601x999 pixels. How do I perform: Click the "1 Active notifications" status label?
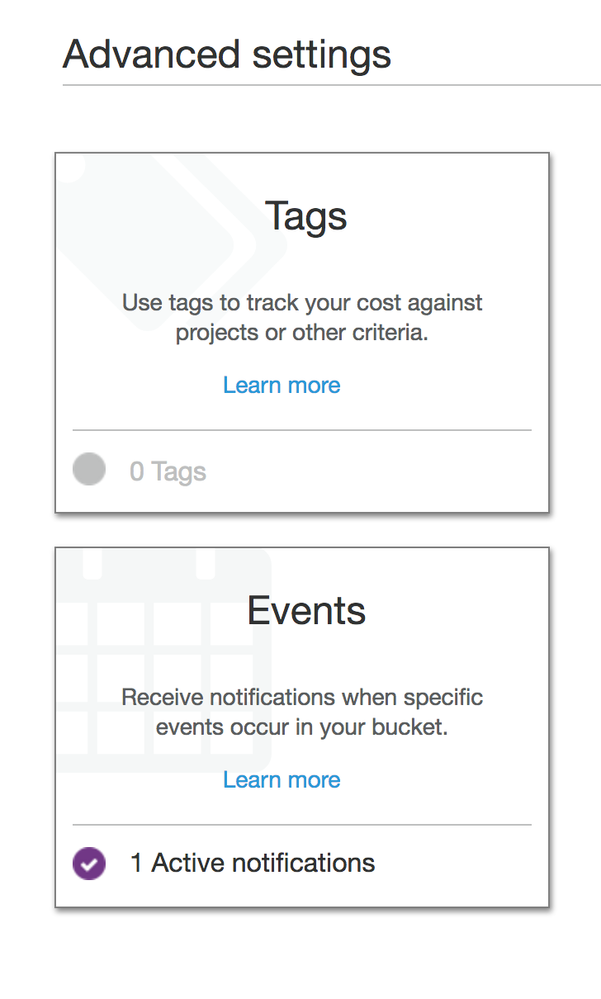(x=253, y=863)
